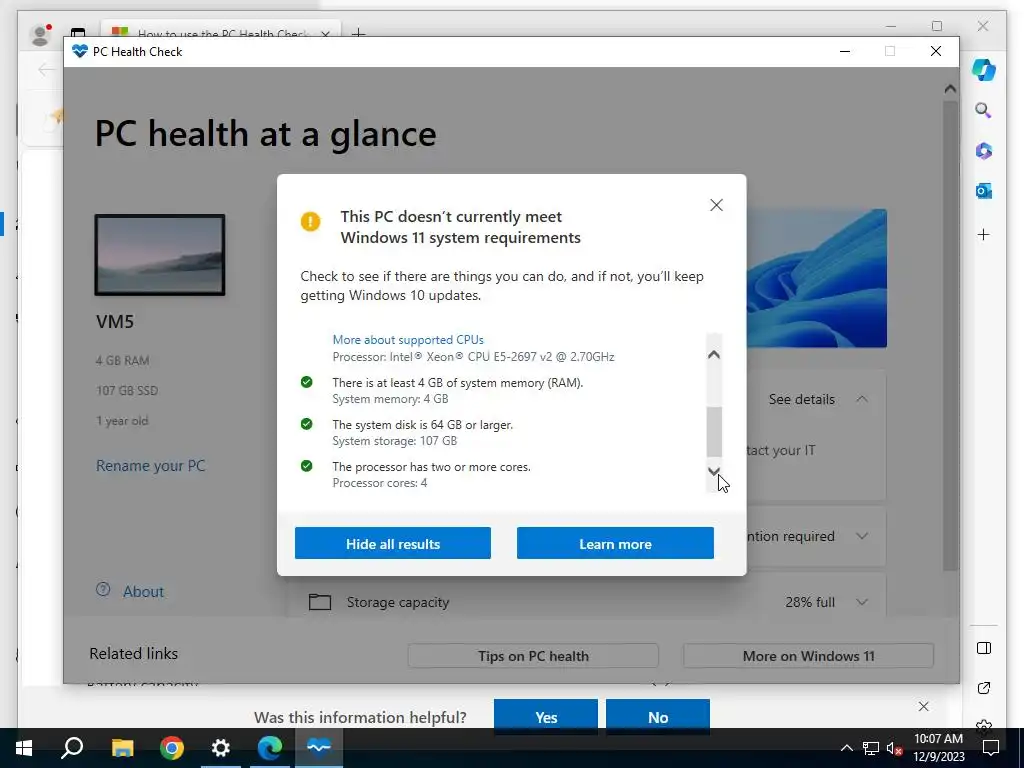Open More about supported CPUs link

pos(408,340)
